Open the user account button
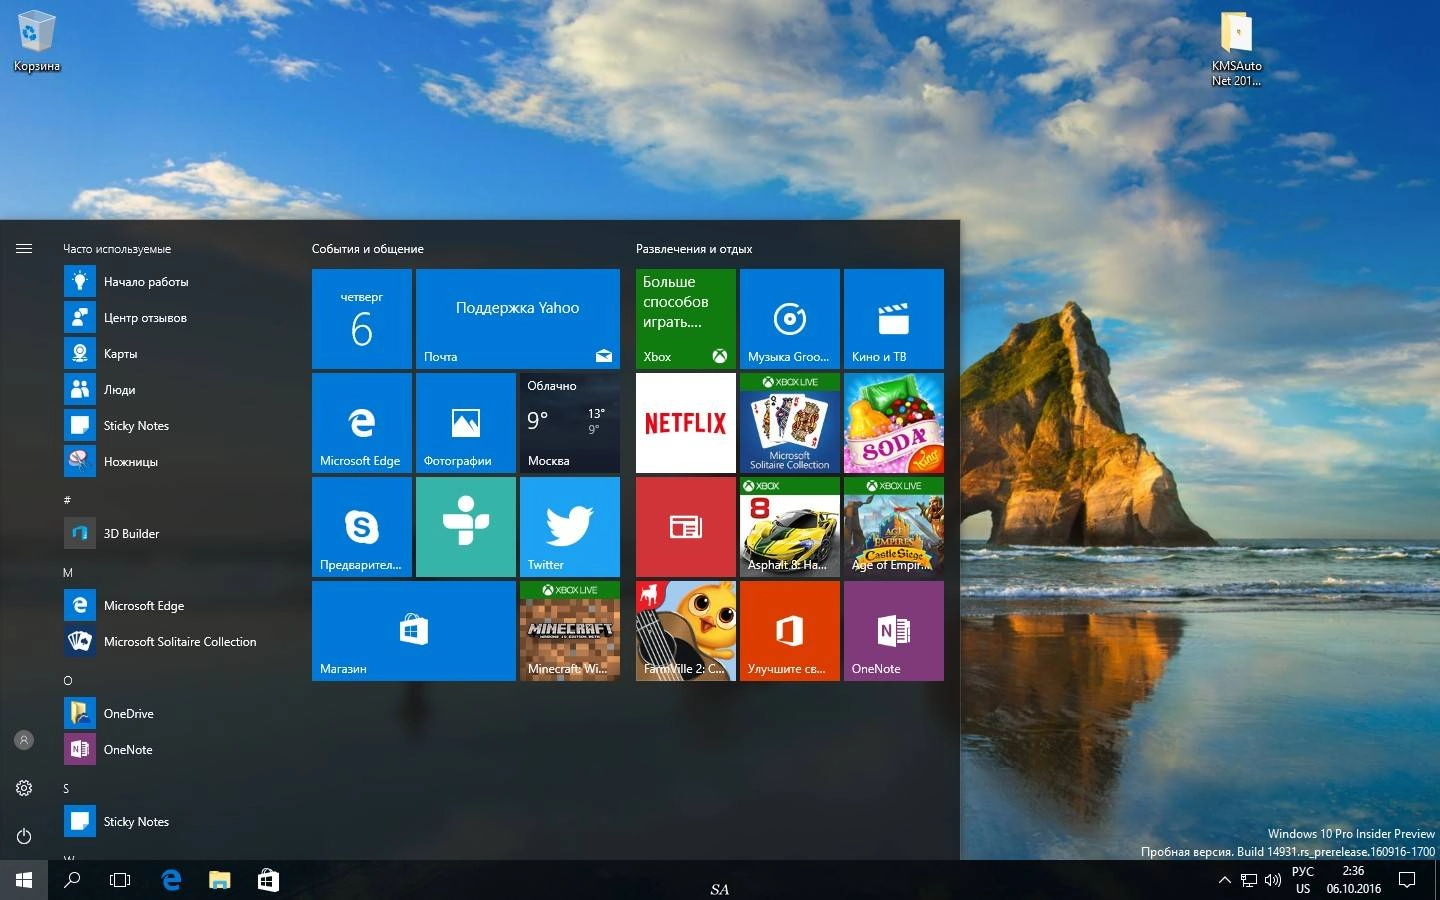Screen dimensions: 1440x900 (x=24, y=740)
